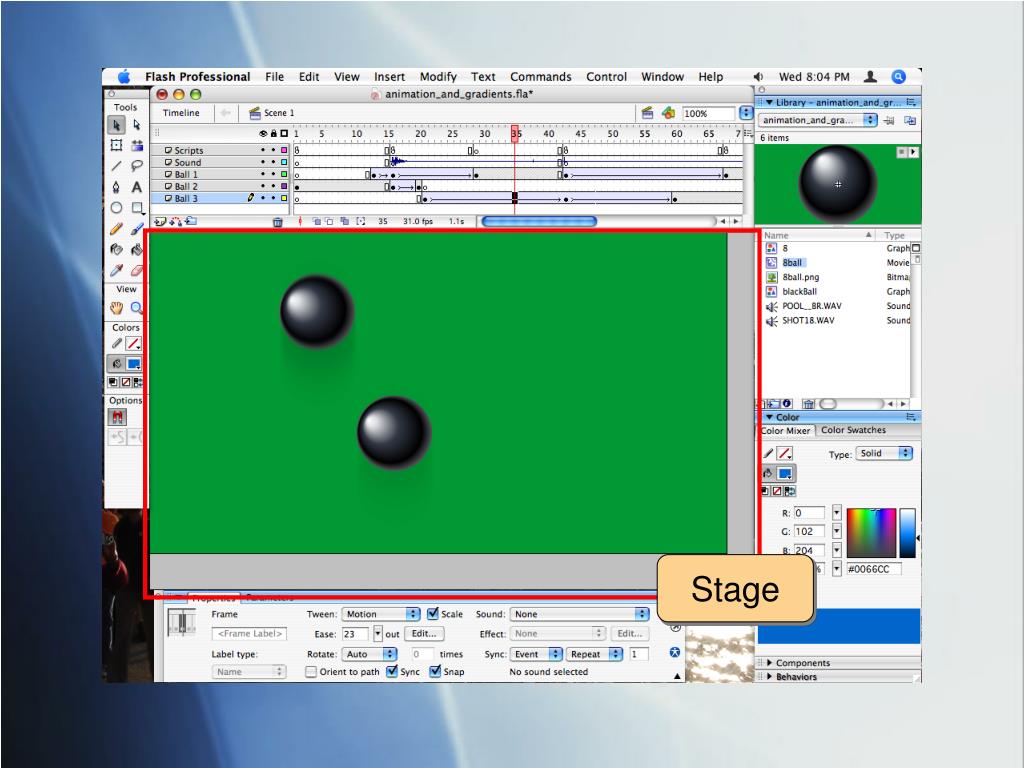Screen dimensions: 1024x768
Task: Uncheck the Scale checkbox
Action: pos(433,614)
